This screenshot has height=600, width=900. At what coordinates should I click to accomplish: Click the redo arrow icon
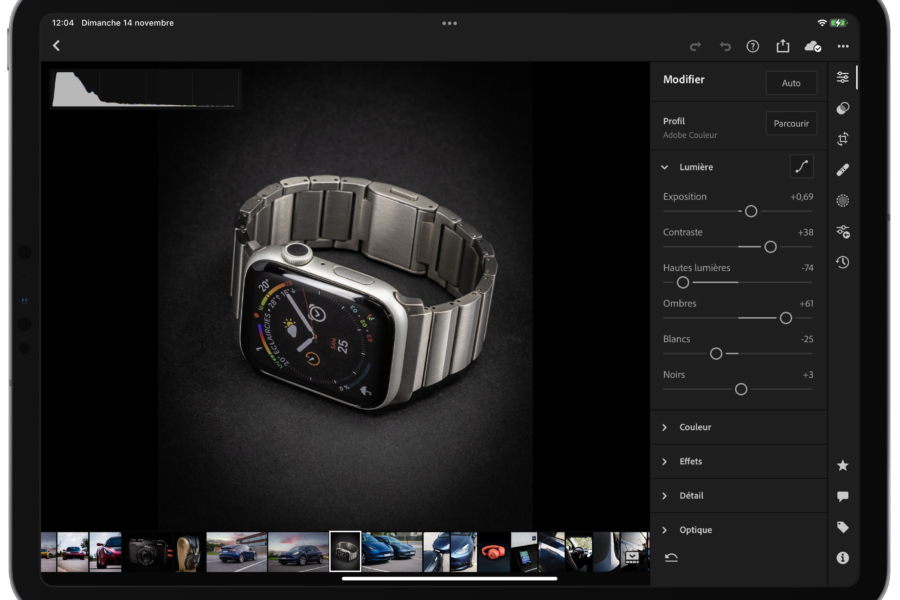(695, 47)
